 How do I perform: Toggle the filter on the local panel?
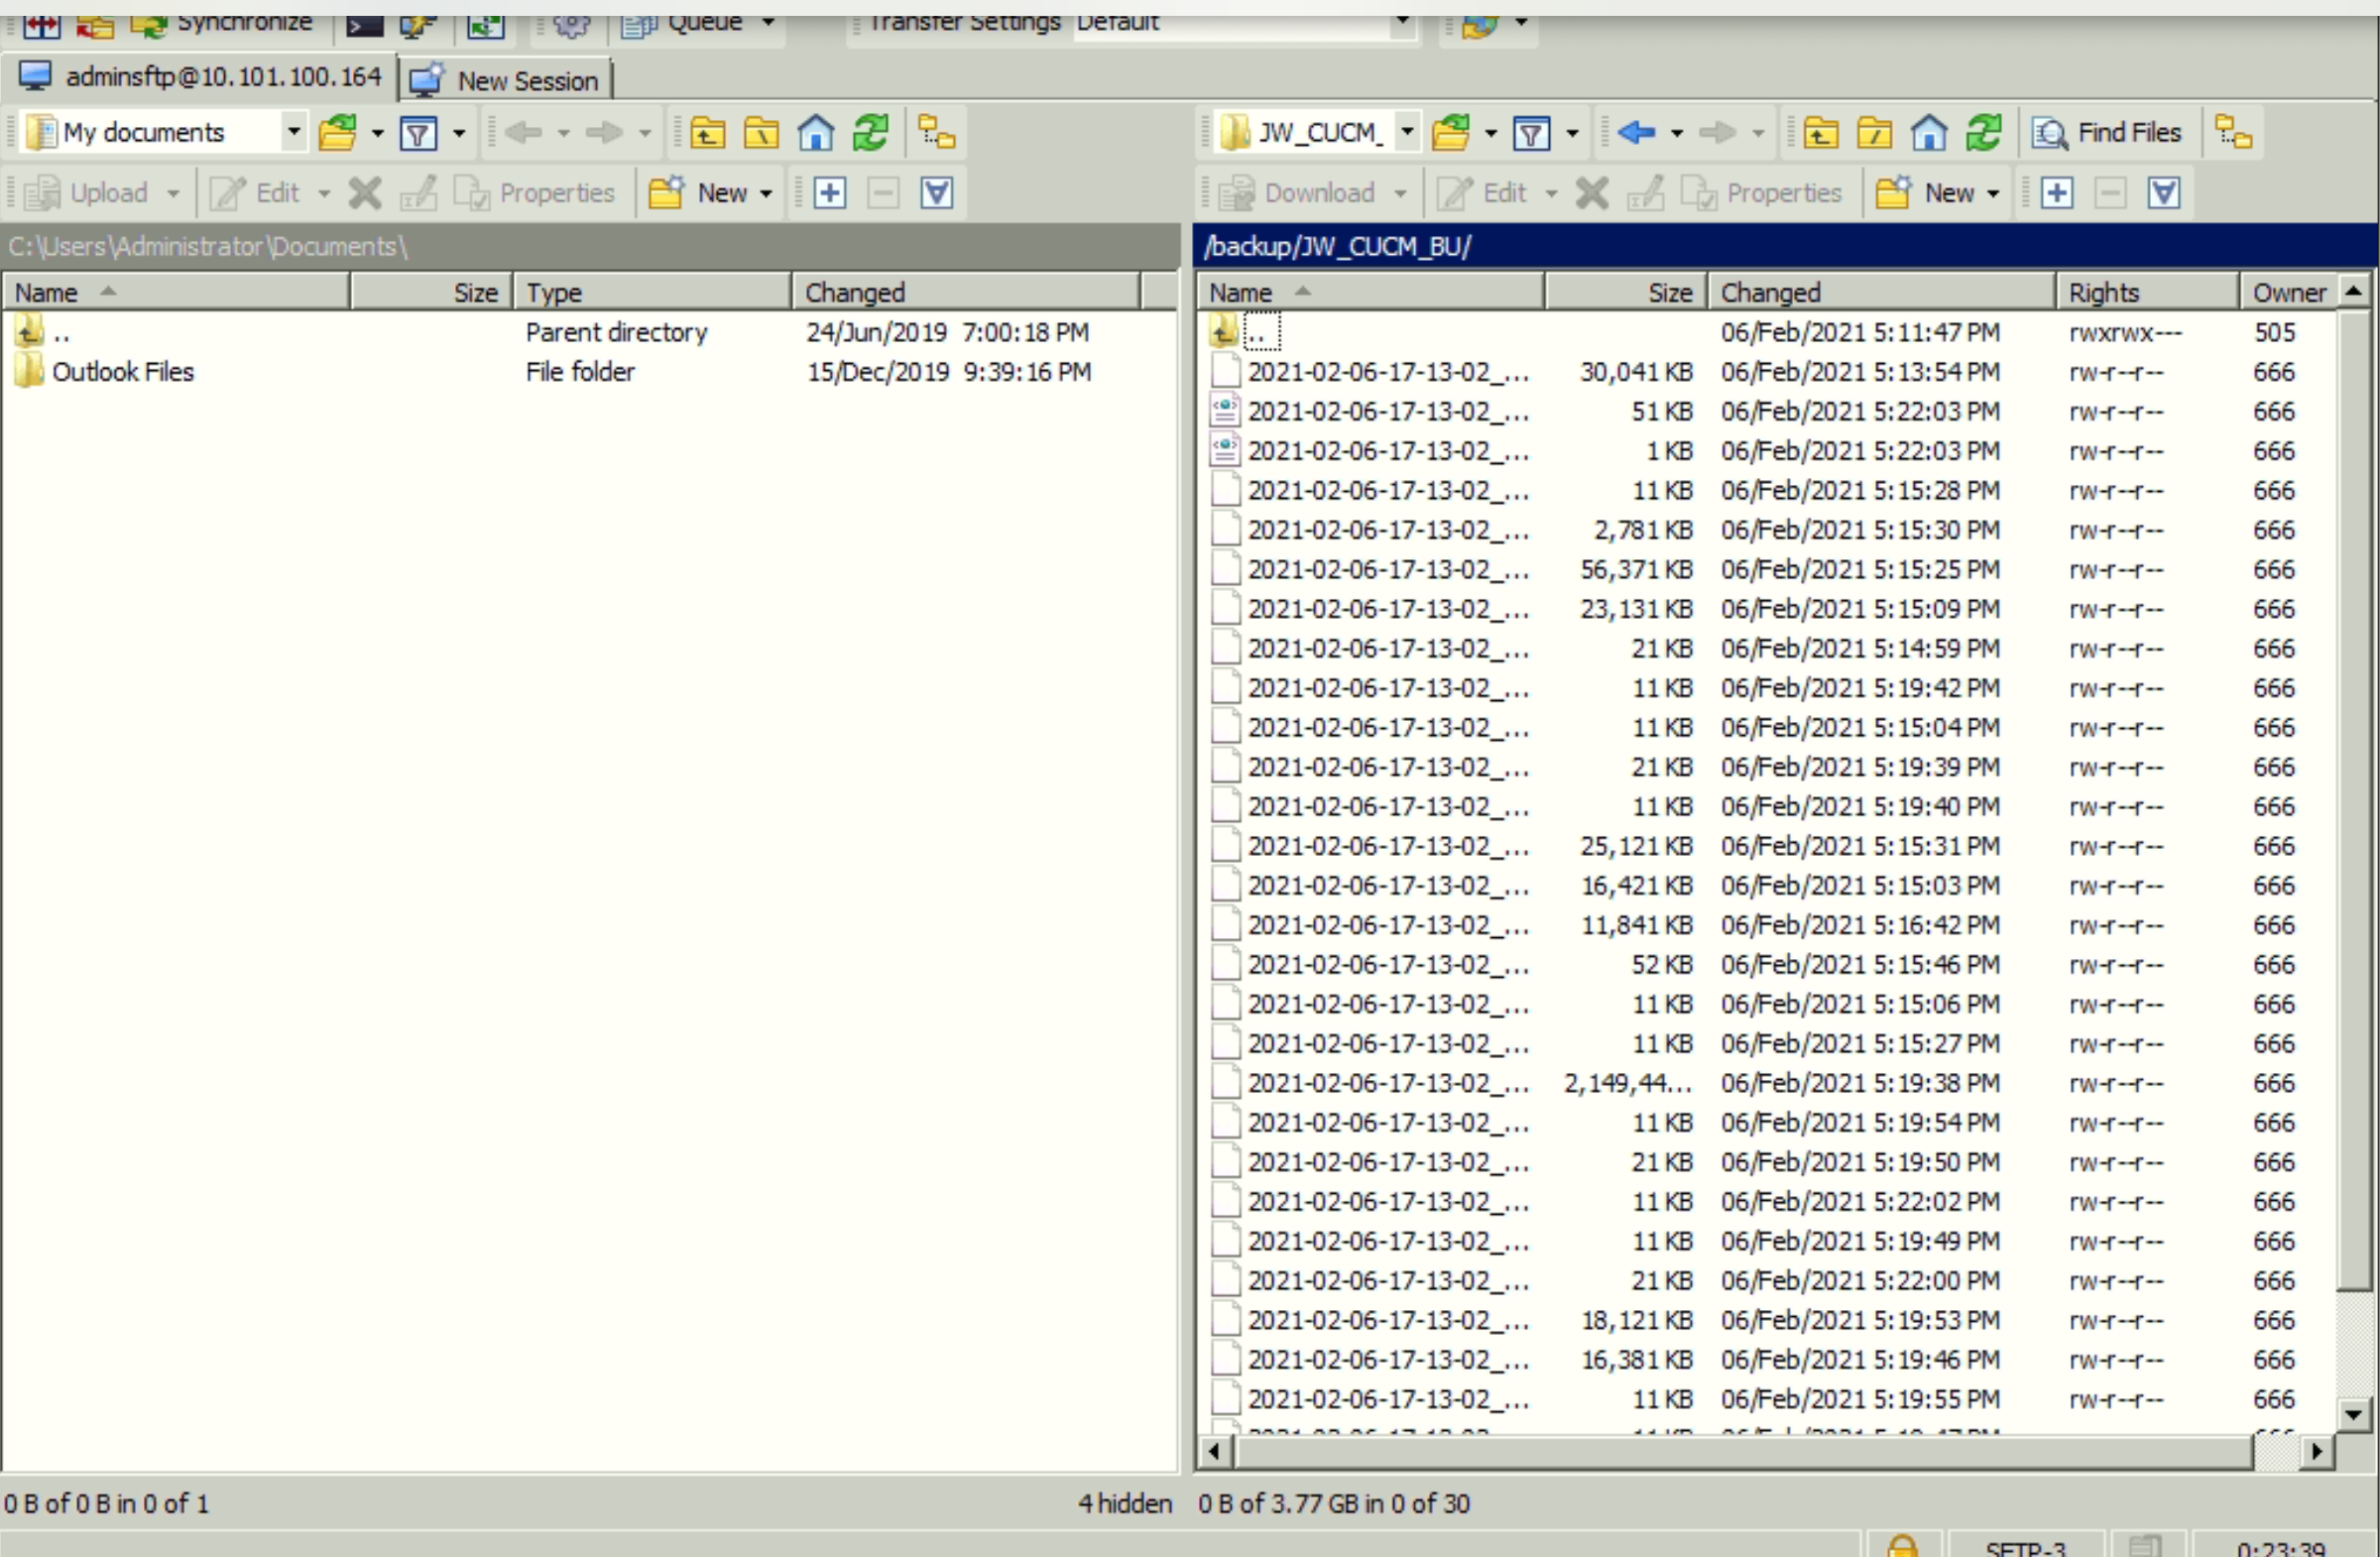(420, 131)
